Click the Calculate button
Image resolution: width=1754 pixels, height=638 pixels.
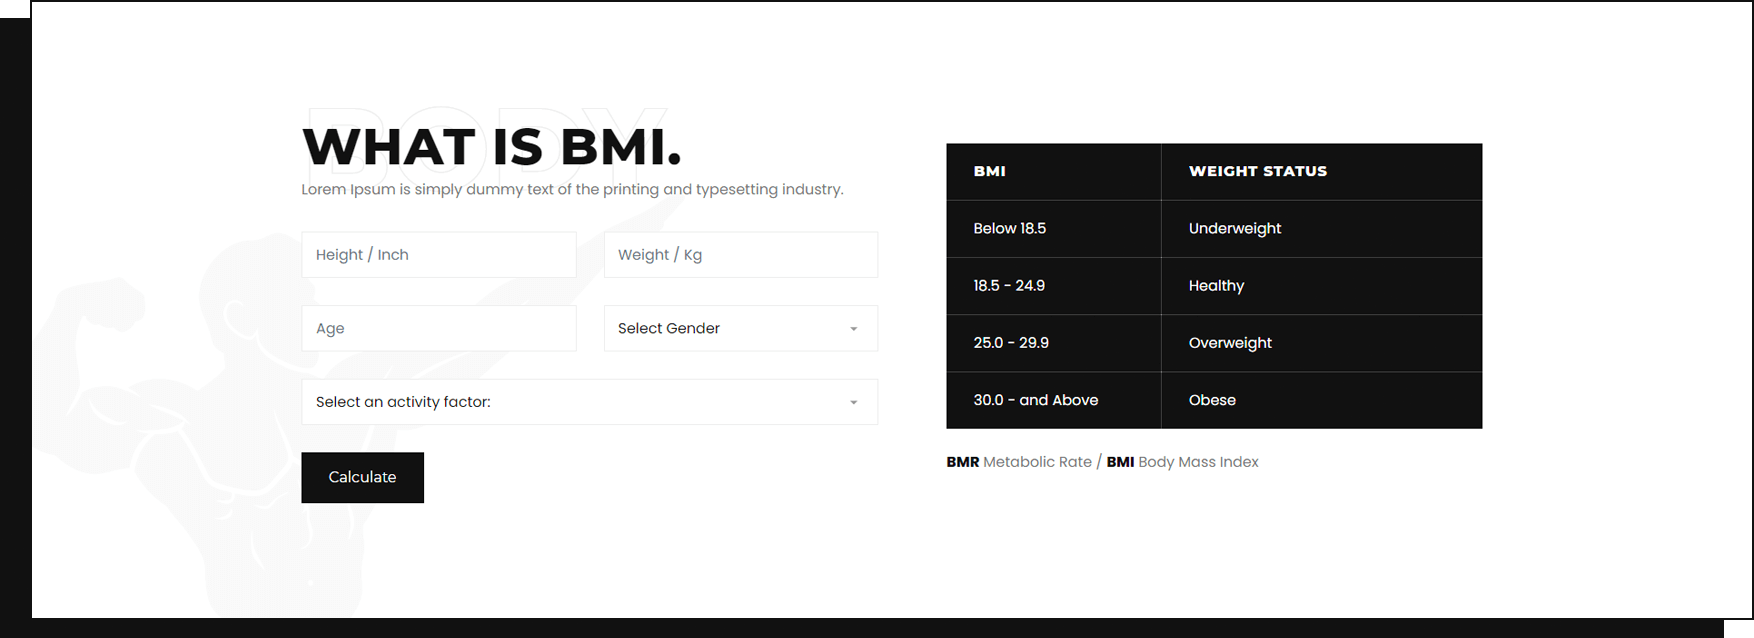[x=363, y=478]
